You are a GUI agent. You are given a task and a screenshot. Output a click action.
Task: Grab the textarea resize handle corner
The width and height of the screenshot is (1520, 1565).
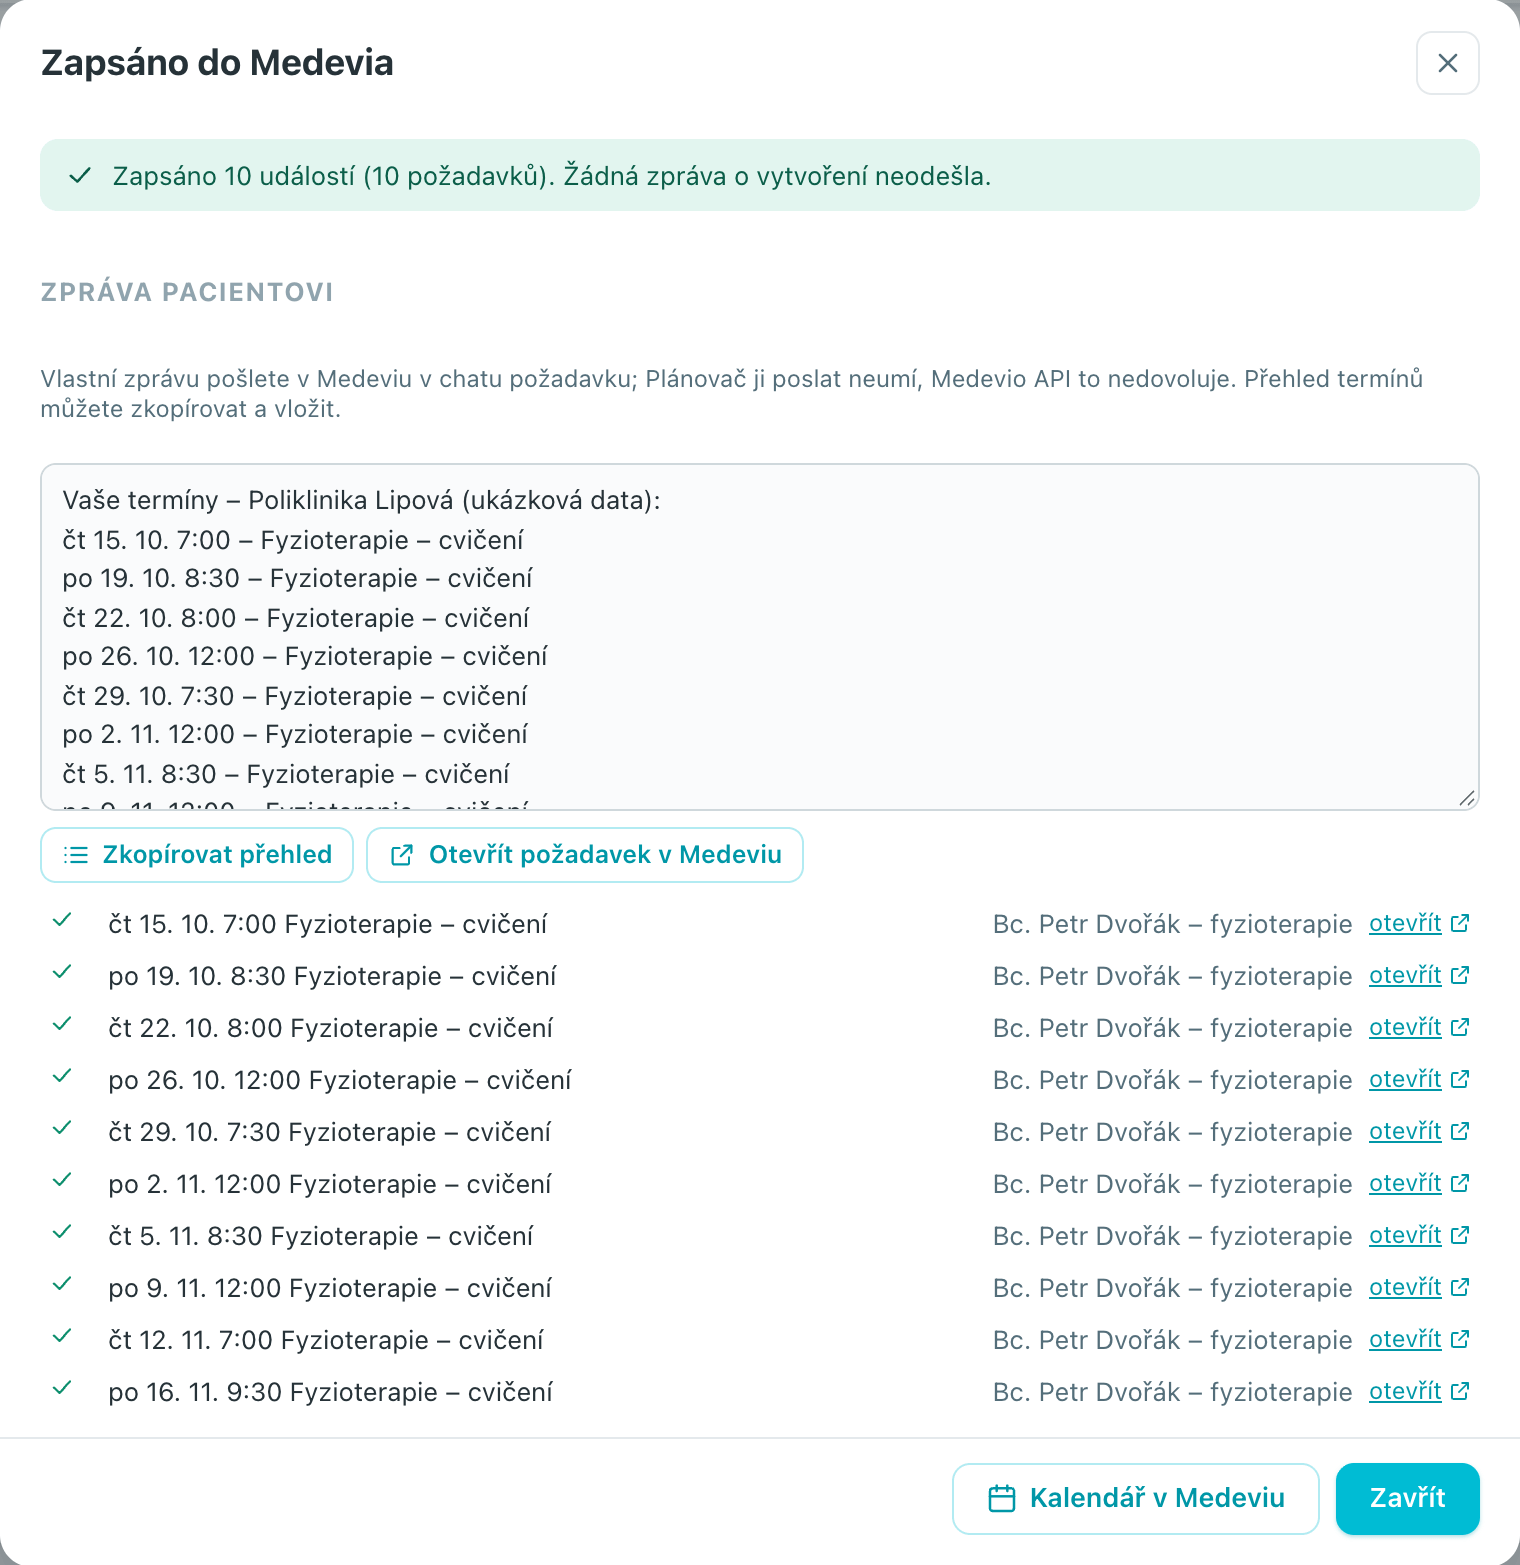pos(1467,797)
